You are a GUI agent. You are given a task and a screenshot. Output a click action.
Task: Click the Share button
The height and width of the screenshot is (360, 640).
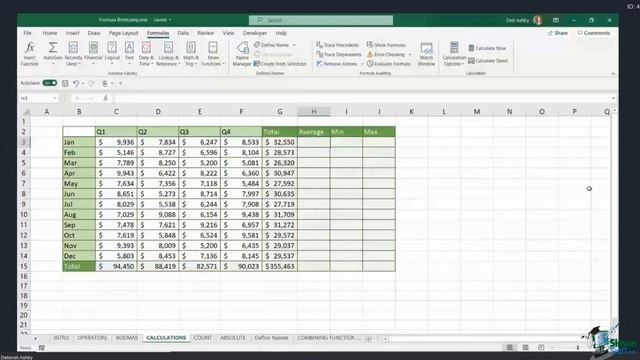[558, 33]
